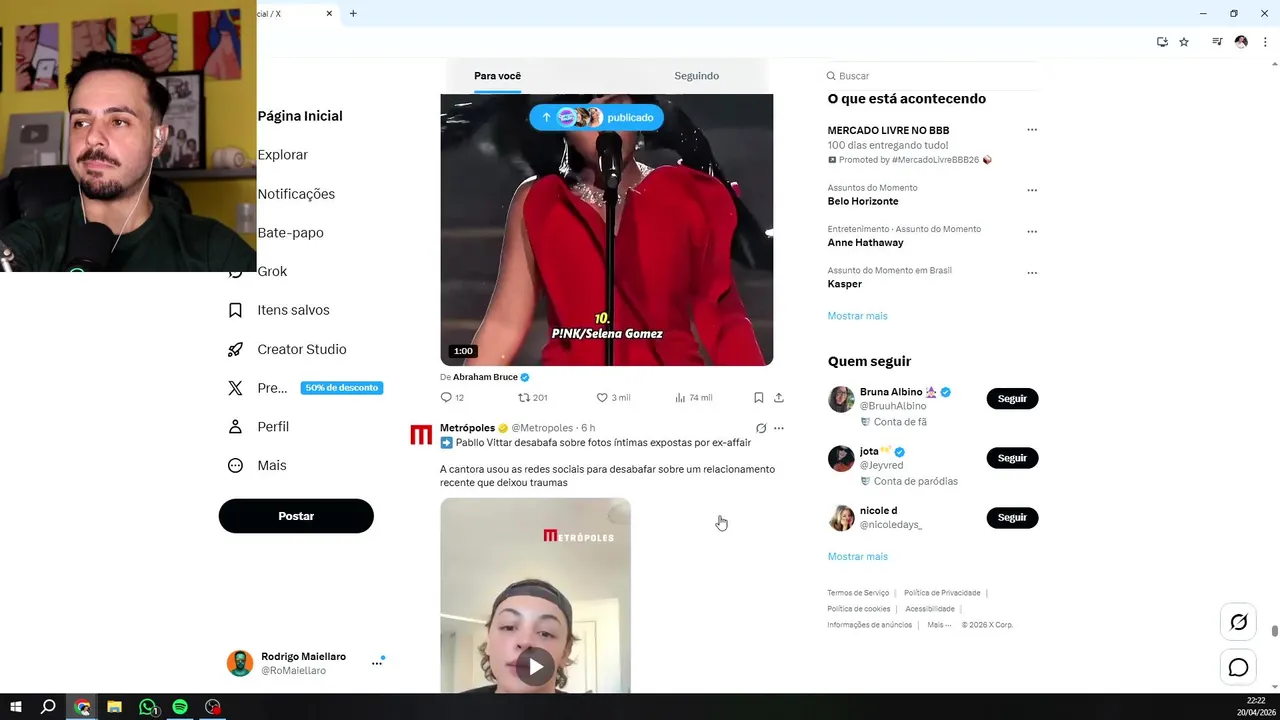
Task: Open the Perfil person icon
Action: [235, 426]
